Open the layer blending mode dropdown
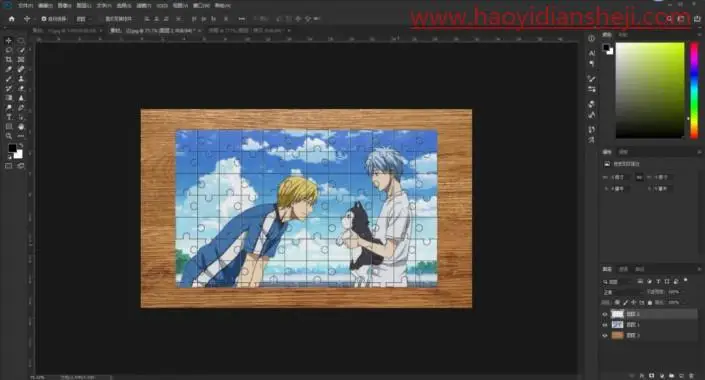Image resolution: width=705 pixels, height=380 pixels. click(x=622, y=292)
